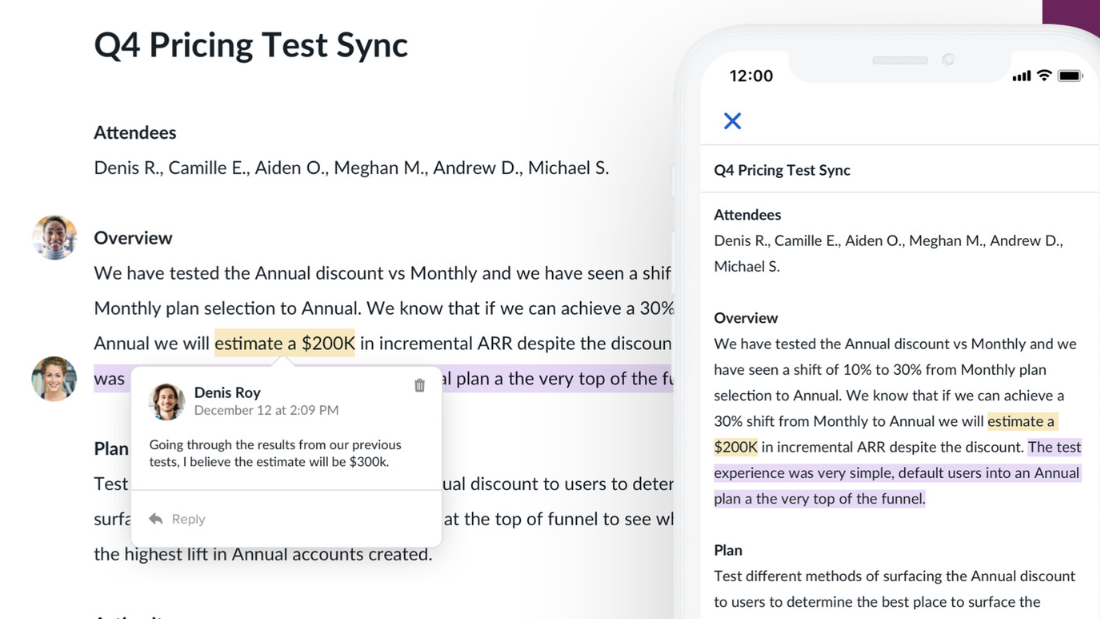Click the Q4 Pricing Test Sync title
This screenshot has width=1100, height=619.
point(251,45)
